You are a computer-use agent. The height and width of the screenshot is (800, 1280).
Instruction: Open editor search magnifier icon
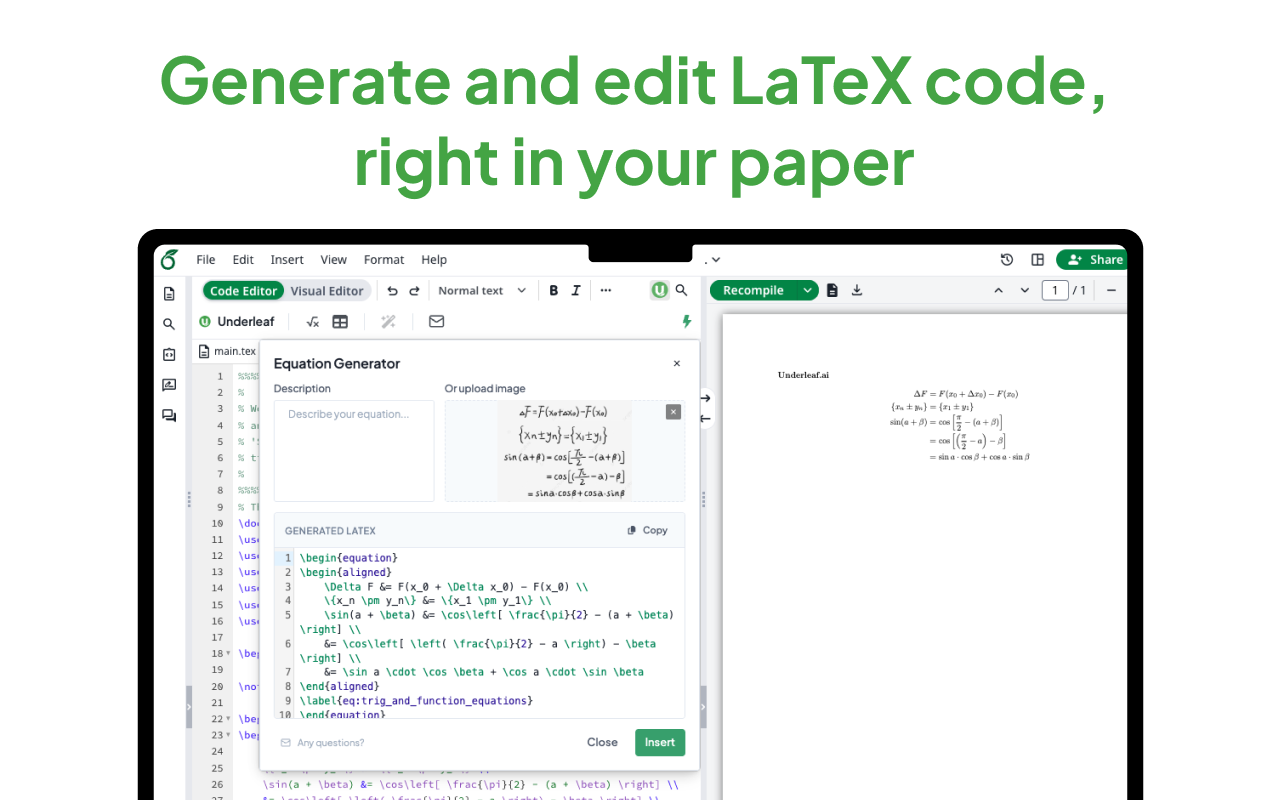coord(681,290)
